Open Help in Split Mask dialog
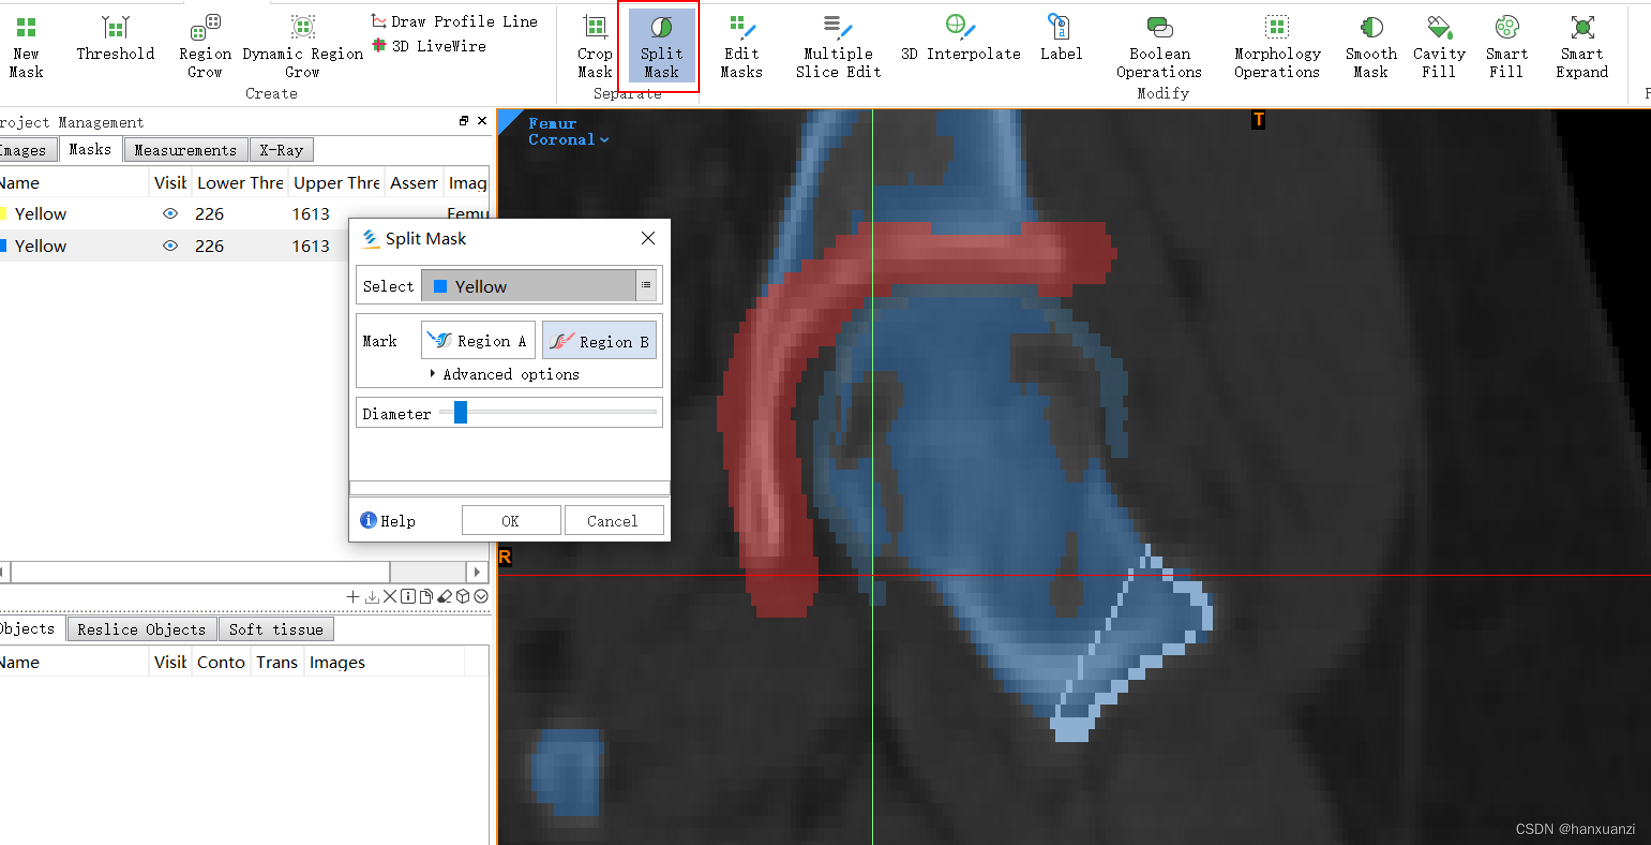This screenshot has height=845, width=1651. pyautogui.click(x=388, y=521)
